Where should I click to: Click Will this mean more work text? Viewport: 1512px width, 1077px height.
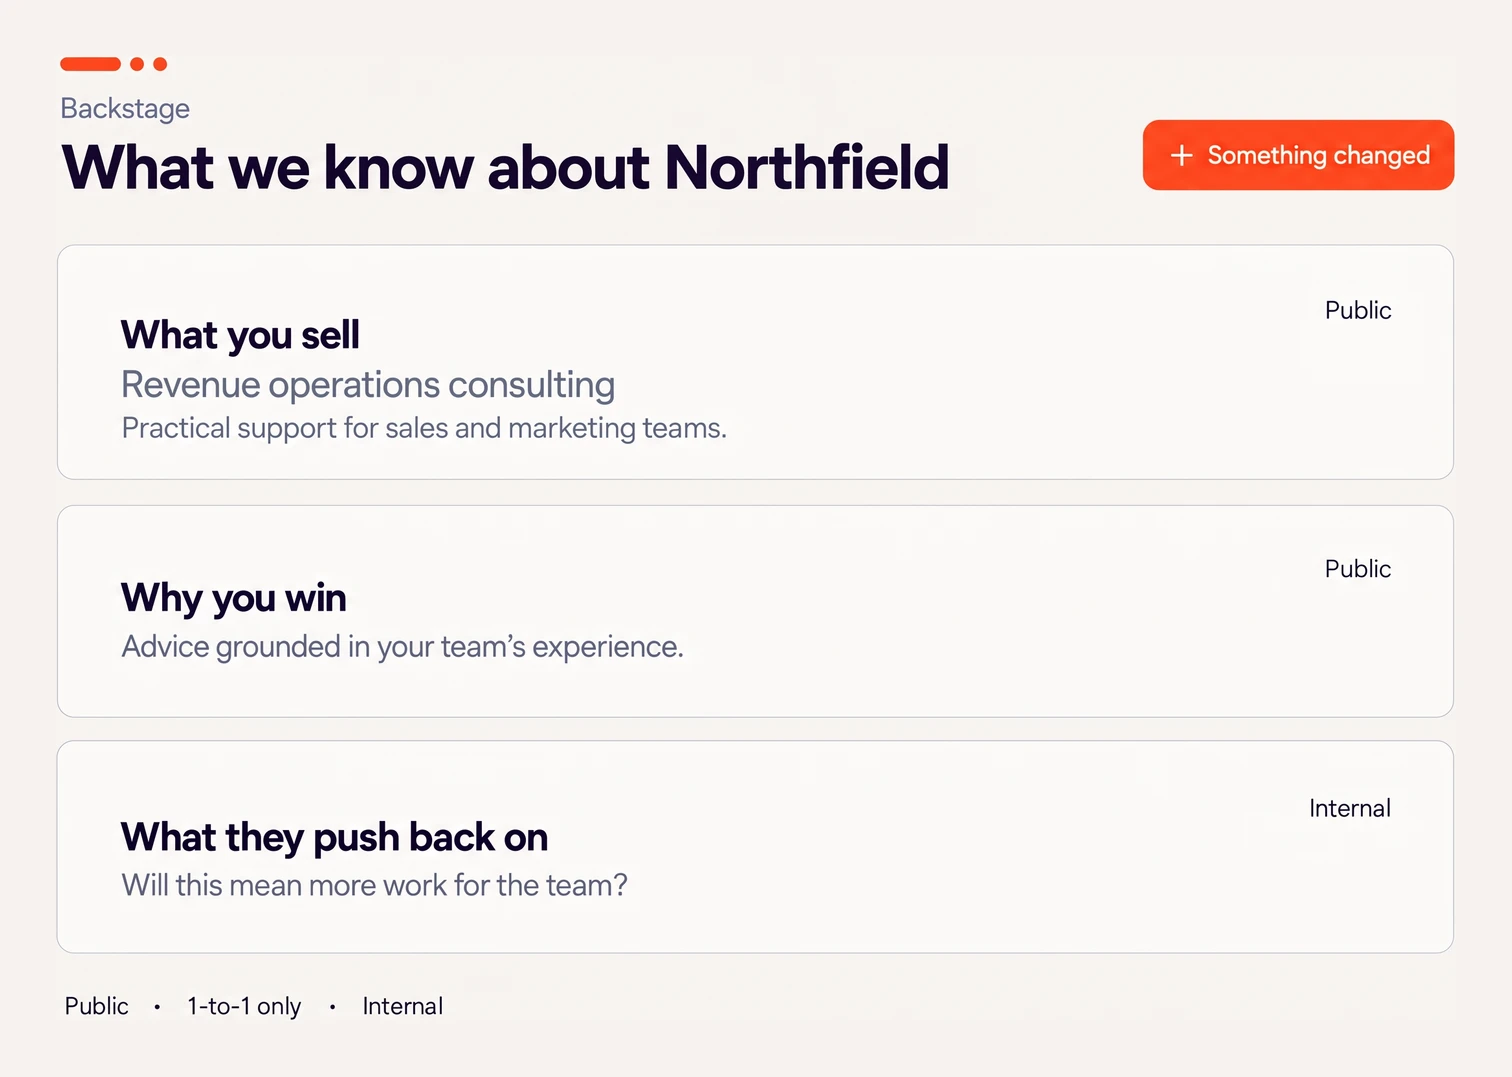[374, 885]
